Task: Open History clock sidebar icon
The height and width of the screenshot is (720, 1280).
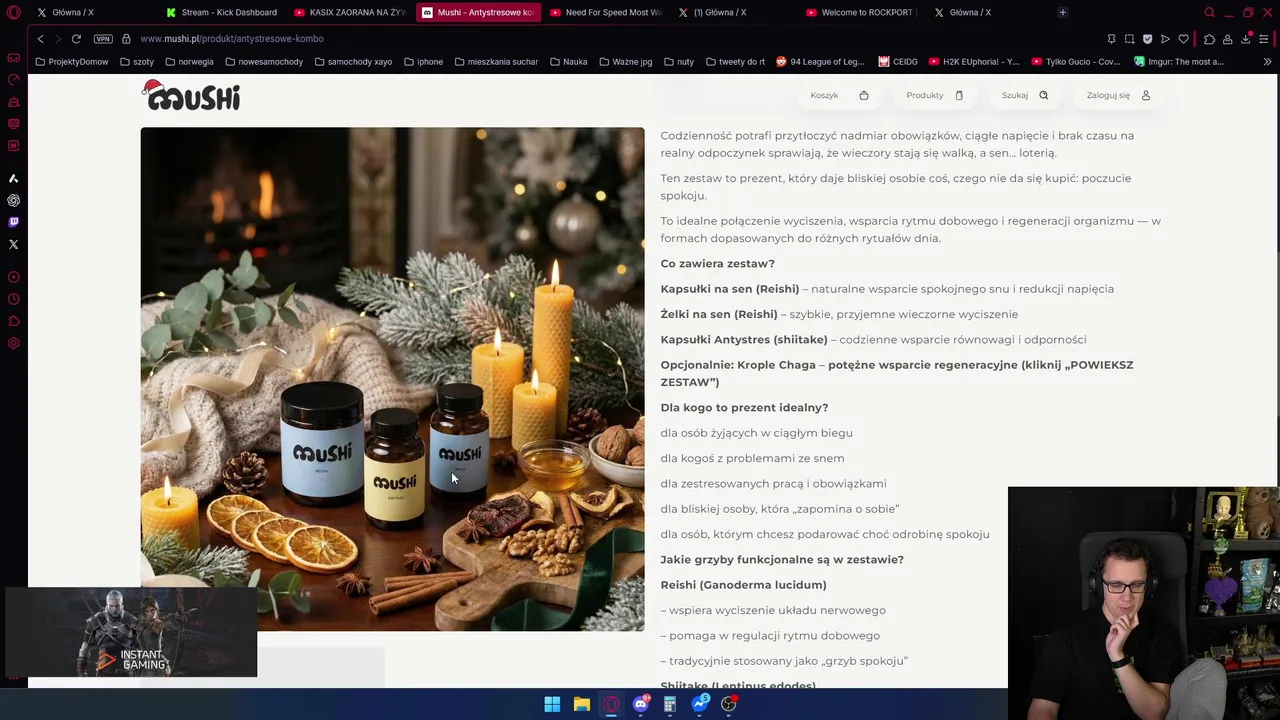Action: point(13,299)
